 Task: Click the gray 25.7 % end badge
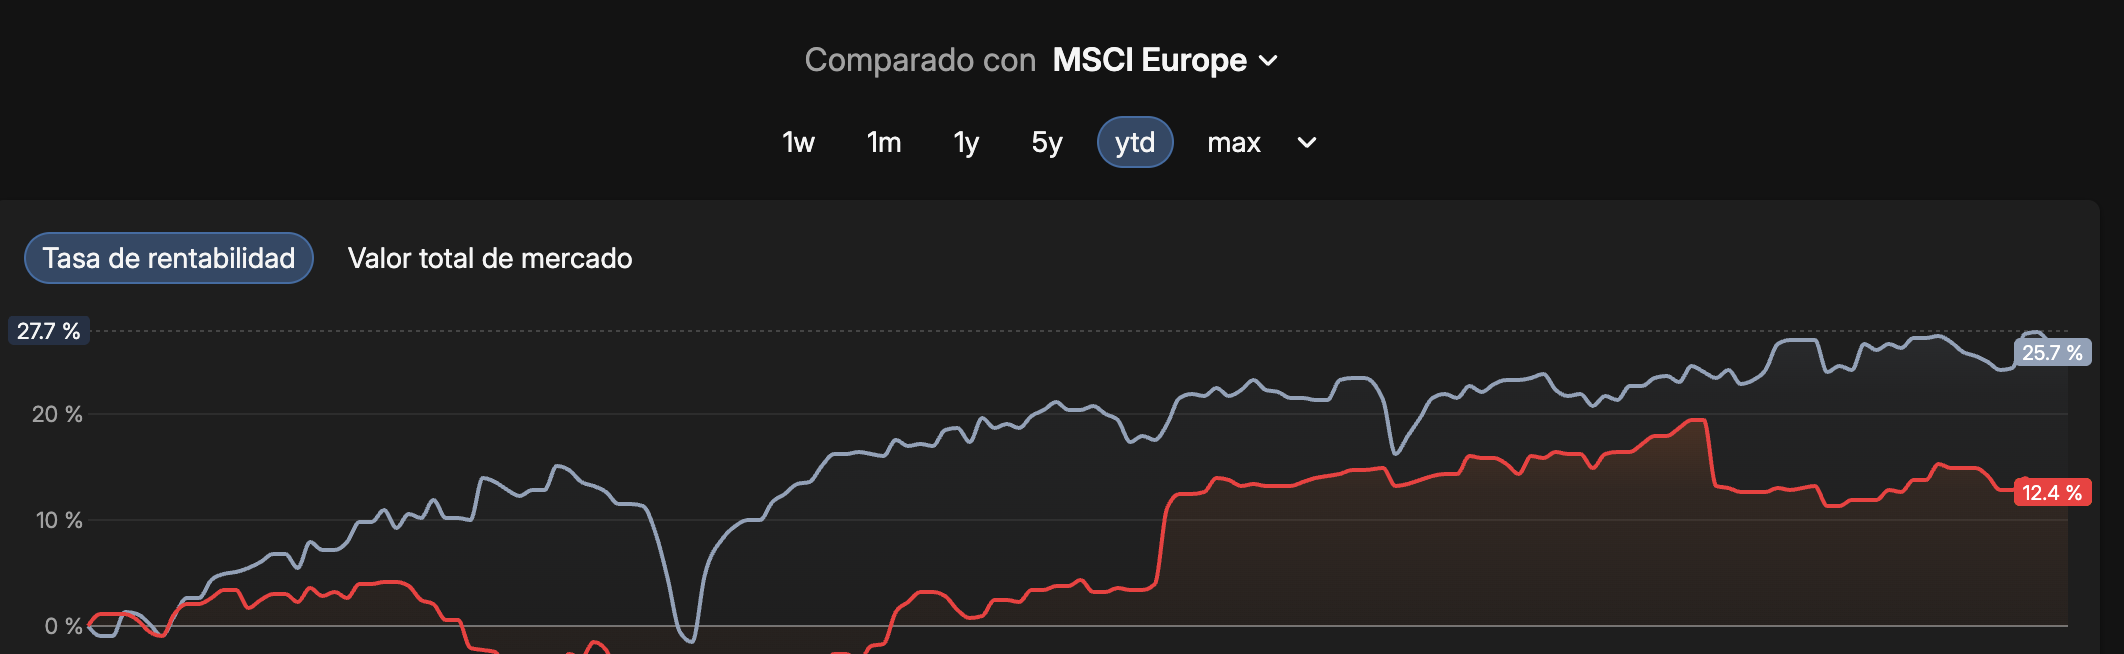(x=2052, y=352)
